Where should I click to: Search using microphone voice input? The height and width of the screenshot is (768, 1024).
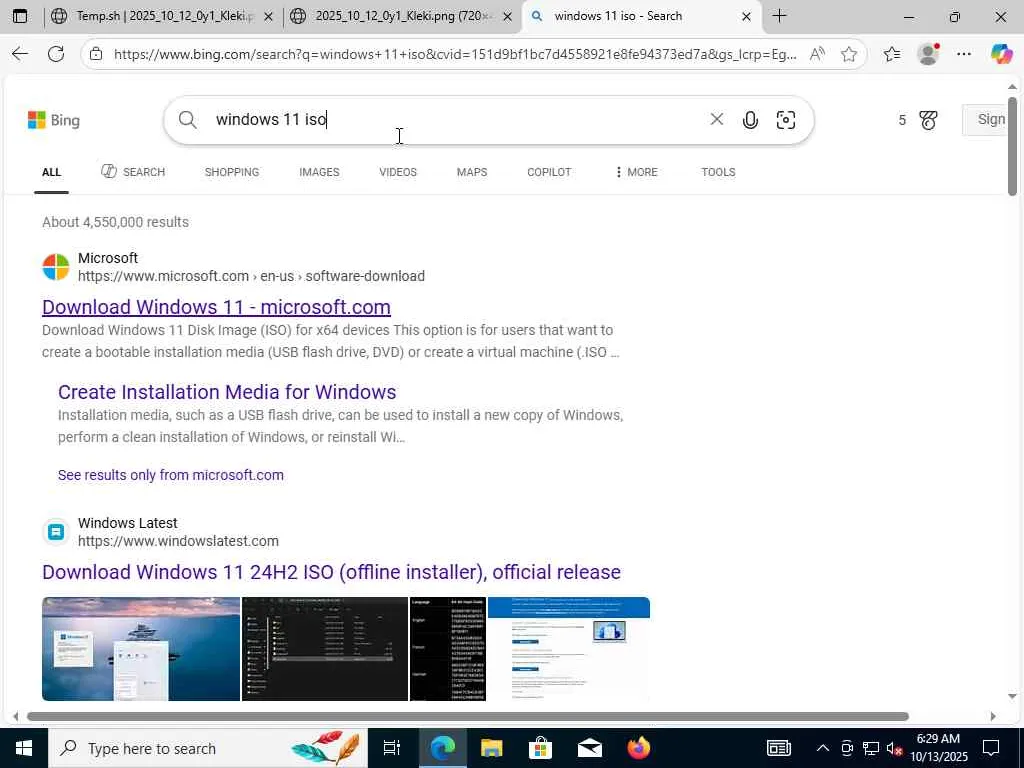pyautogui.click(x=750, y=120)
